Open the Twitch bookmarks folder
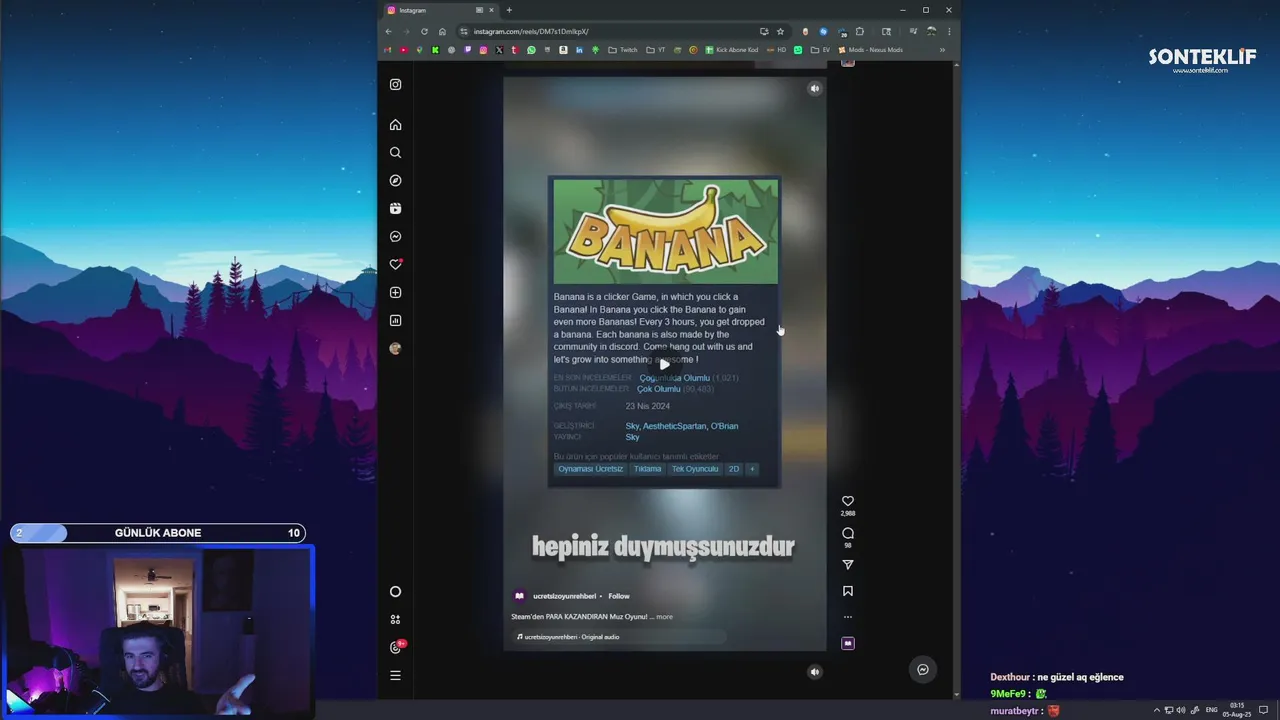This screenshot has height=720, width=1280. (x=622, y=50)
